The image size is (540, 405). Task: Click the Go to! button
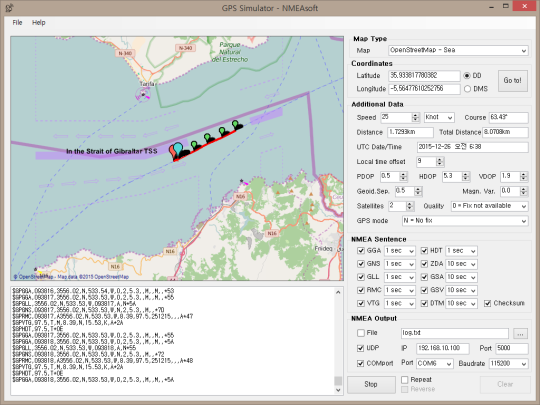click(x=513, y=81)
